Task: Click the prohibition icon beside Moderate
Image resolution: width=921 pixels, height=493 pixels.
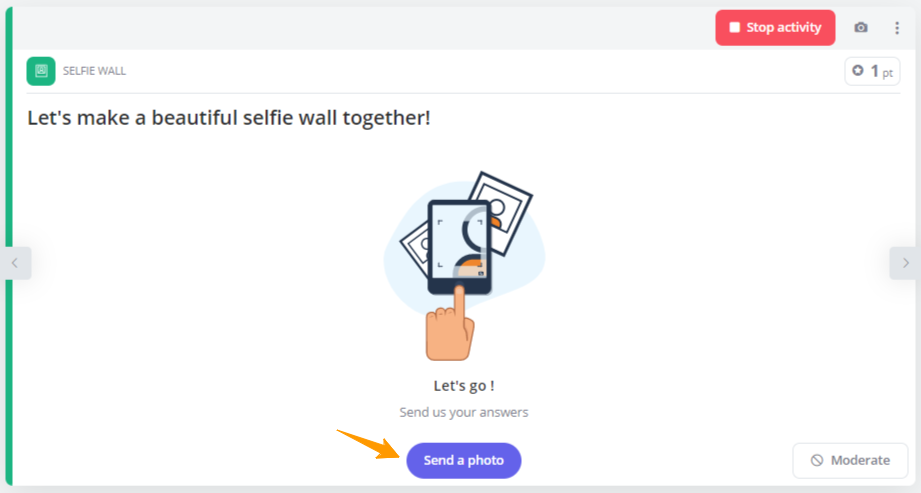Action: coord(817,460)
